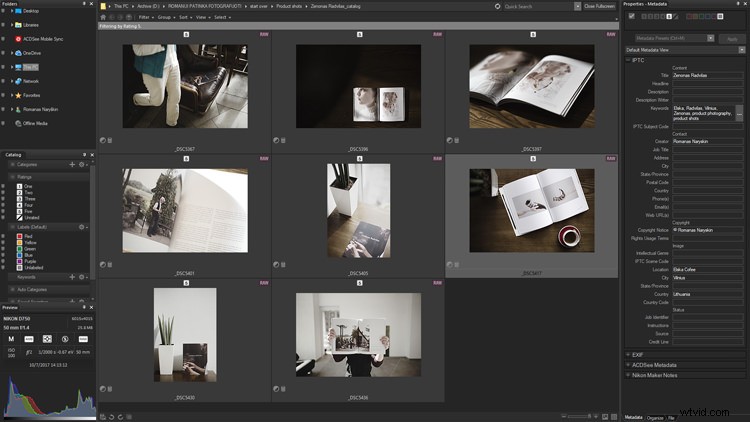Click the red color label swatch in Properties

(689, 16)
